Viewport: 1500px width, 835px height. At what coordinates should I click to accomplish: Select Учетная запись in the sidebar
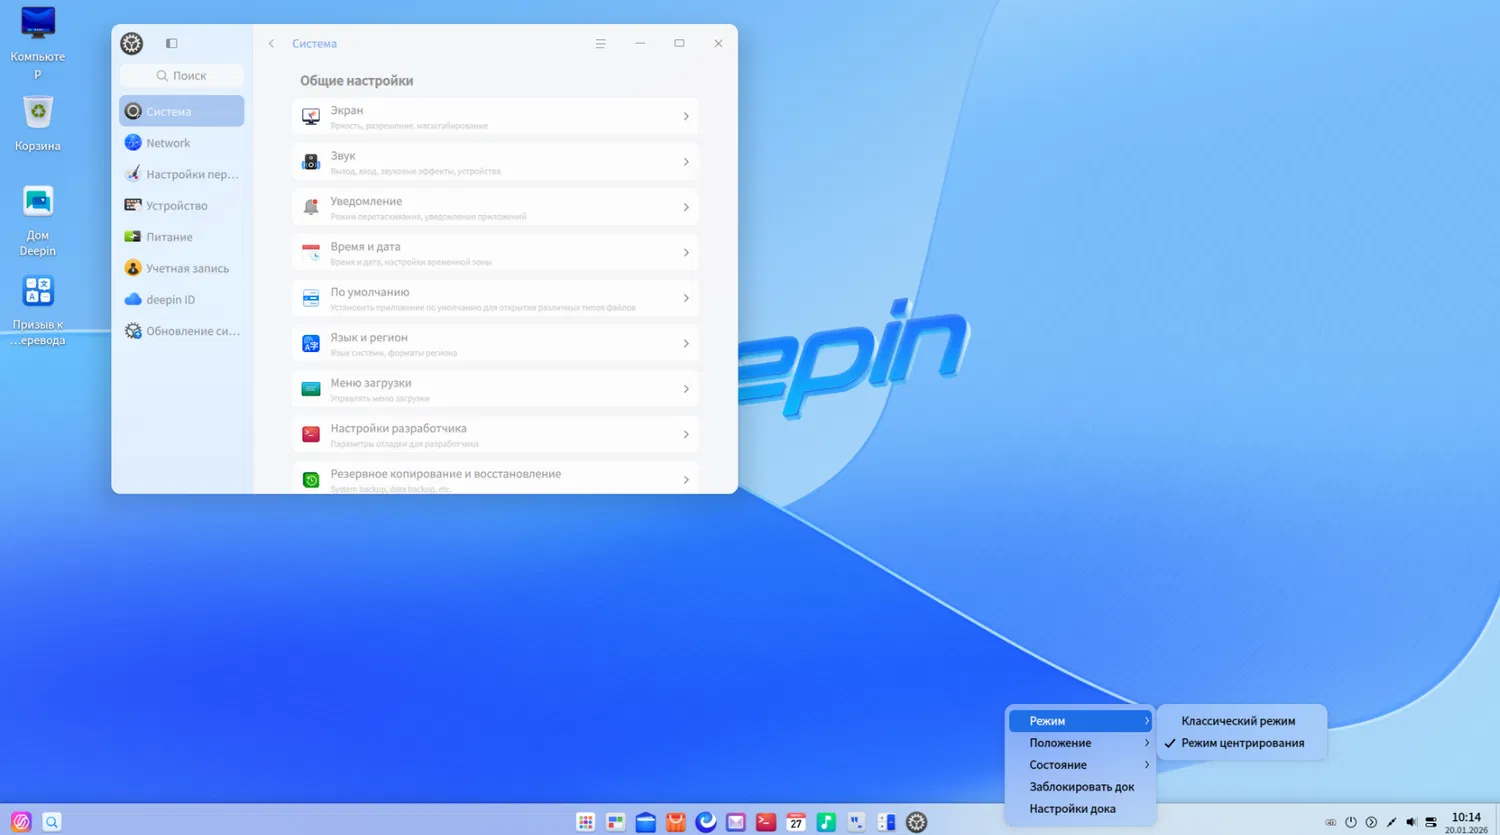[x=181, y=268]
